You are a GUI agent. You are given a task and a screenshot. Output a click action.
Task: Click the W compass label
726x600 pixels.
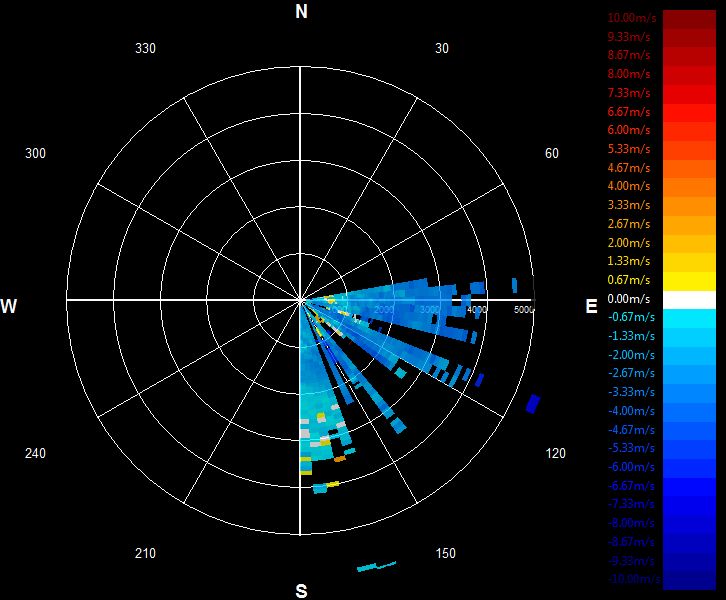8,306
